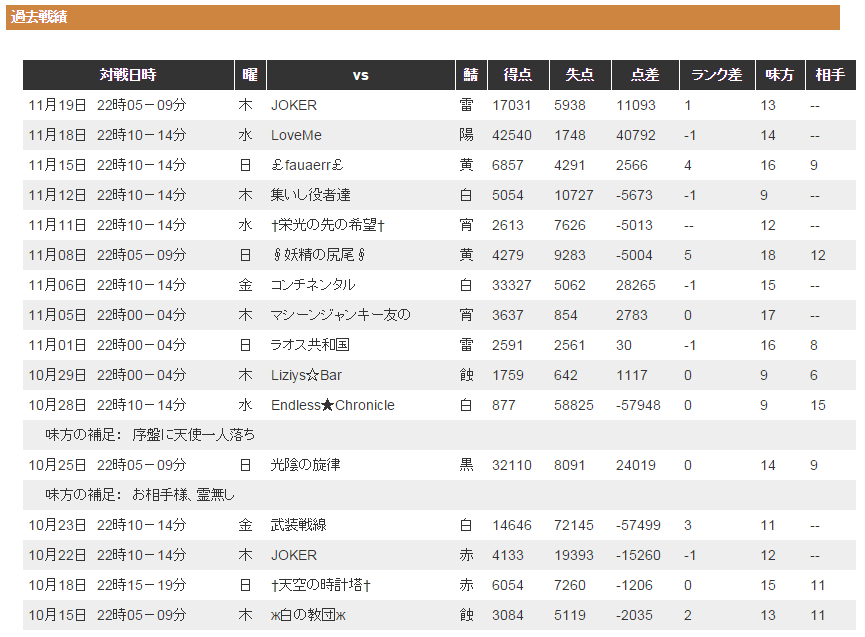865x637 pixels.
Task: Click the 点差 value 30 in the ラオス共和国 row
Action: click(624, 345)
